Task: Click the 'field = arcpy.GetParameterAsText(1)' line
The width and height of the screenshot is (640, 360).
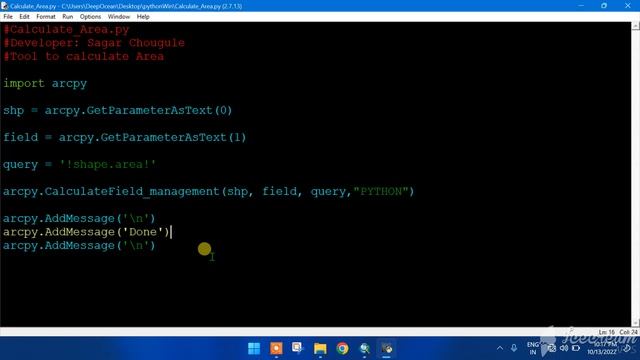Action: [124, 138]
